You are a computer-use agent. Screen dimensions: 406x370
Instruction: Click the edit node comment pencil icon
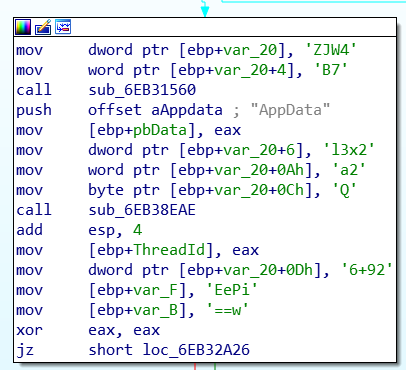(x=43, y=27)
